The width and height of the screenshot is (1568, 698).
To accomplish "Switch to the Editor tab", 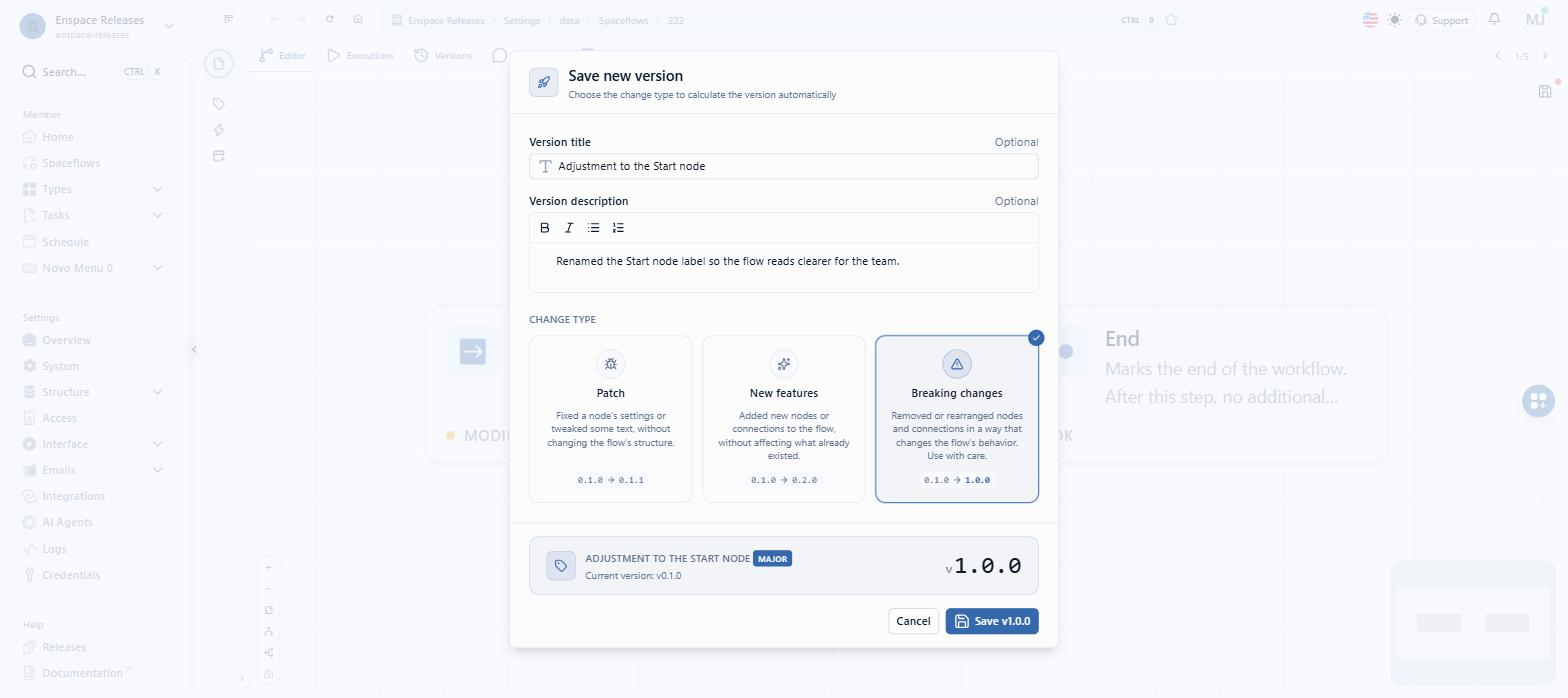I will tap(283, 56).
